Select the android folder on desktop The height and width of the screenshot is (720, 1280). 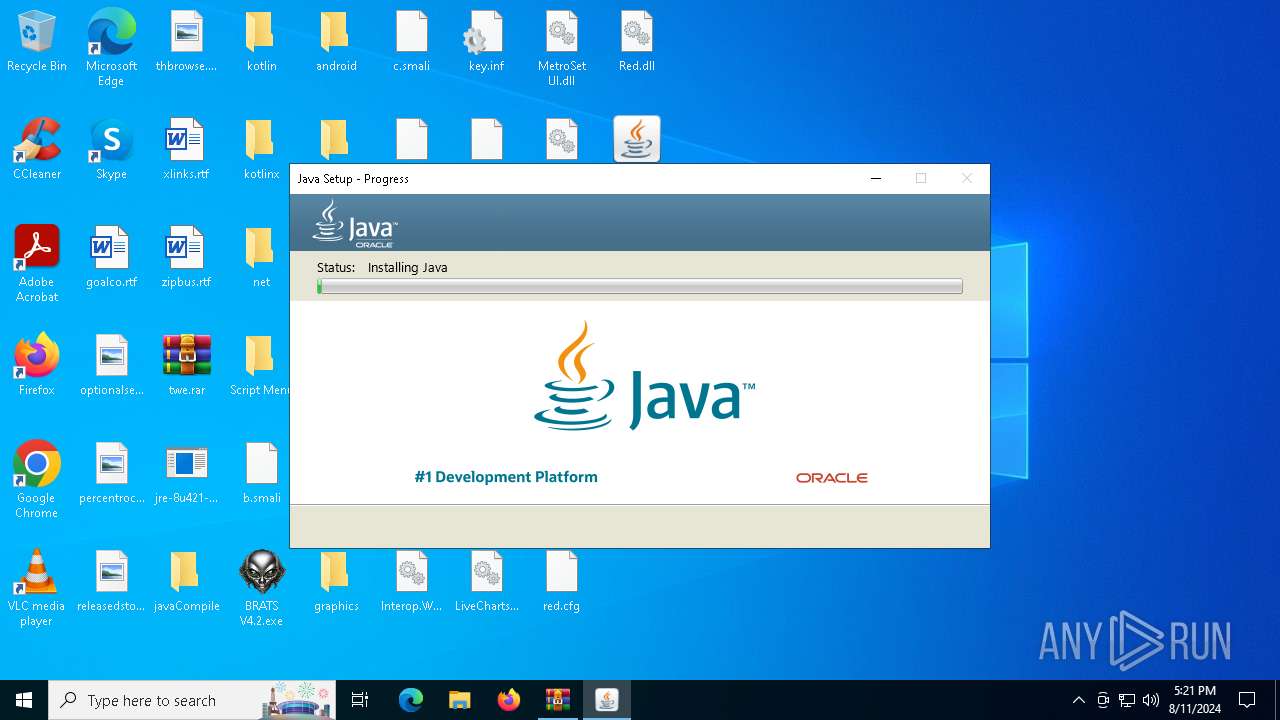pos(336,42)
